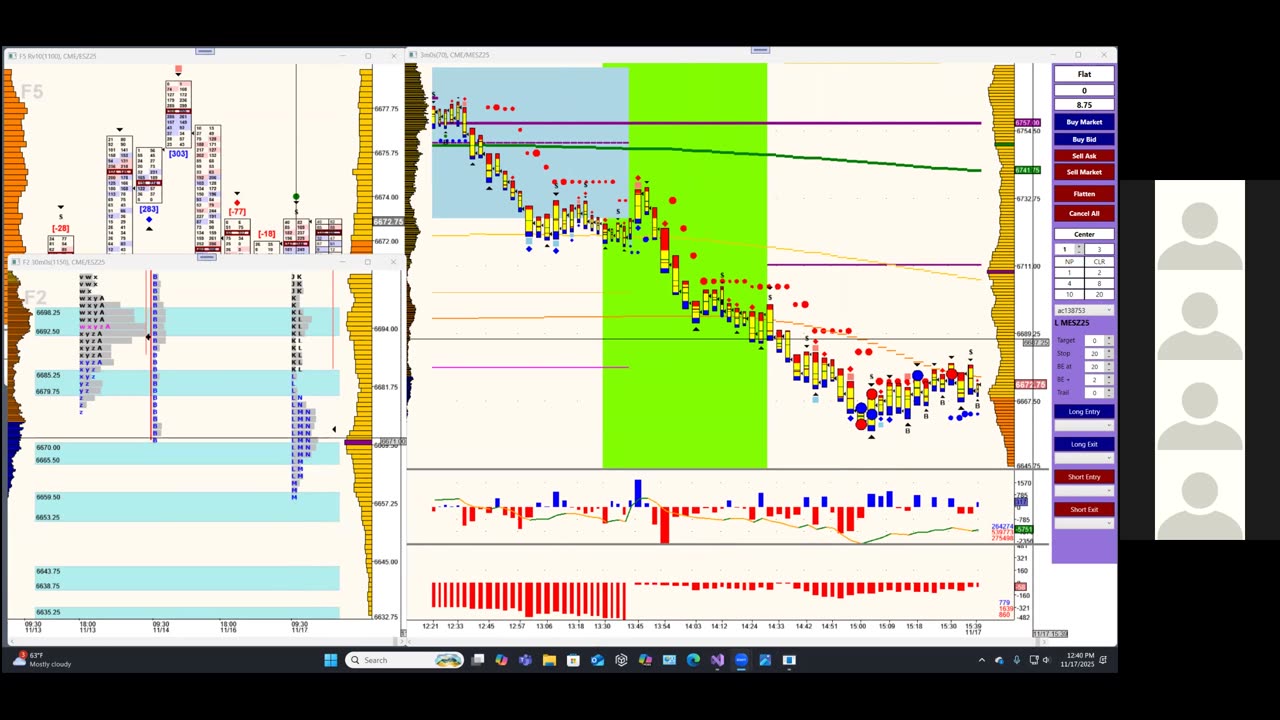
Task: Open the Windows Start menu
Action: coord(331,660)
